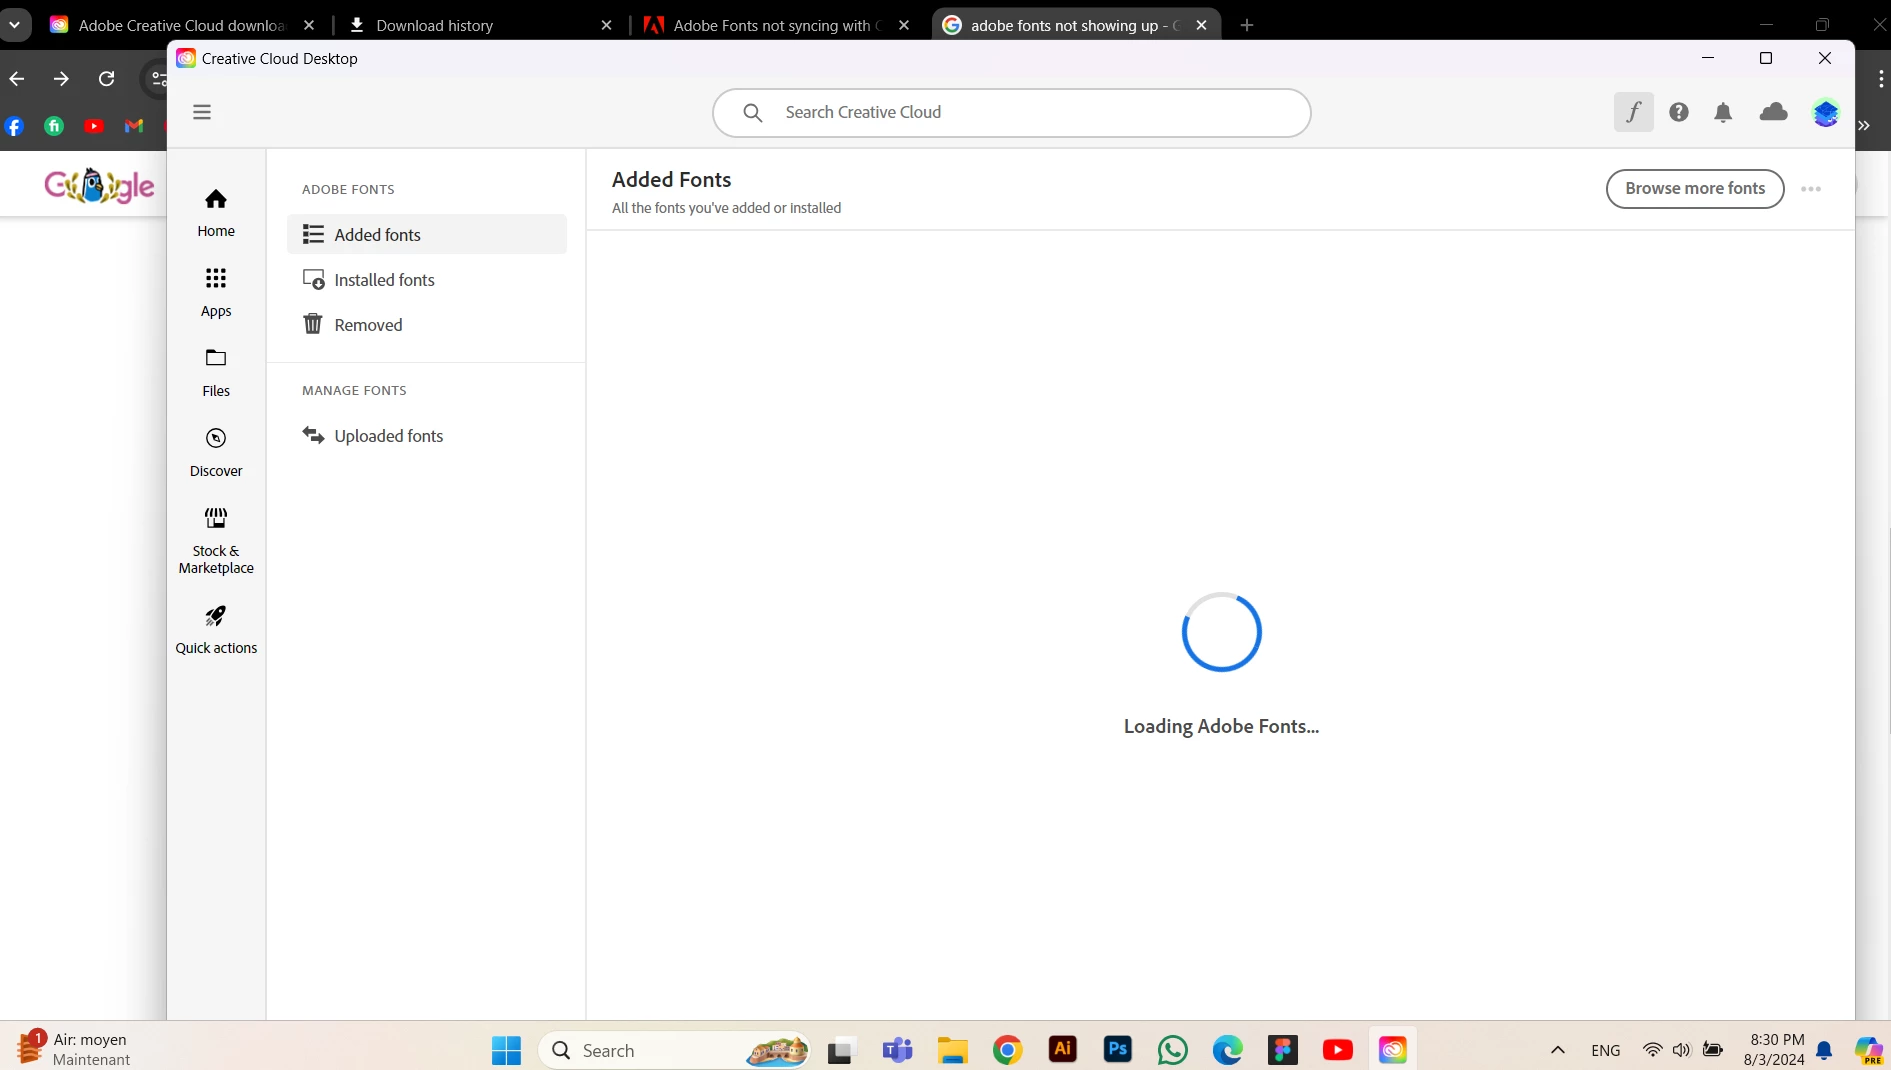Reload the Chrome page
This screenshot has height=1070, width=1891.
click(107, 78)
